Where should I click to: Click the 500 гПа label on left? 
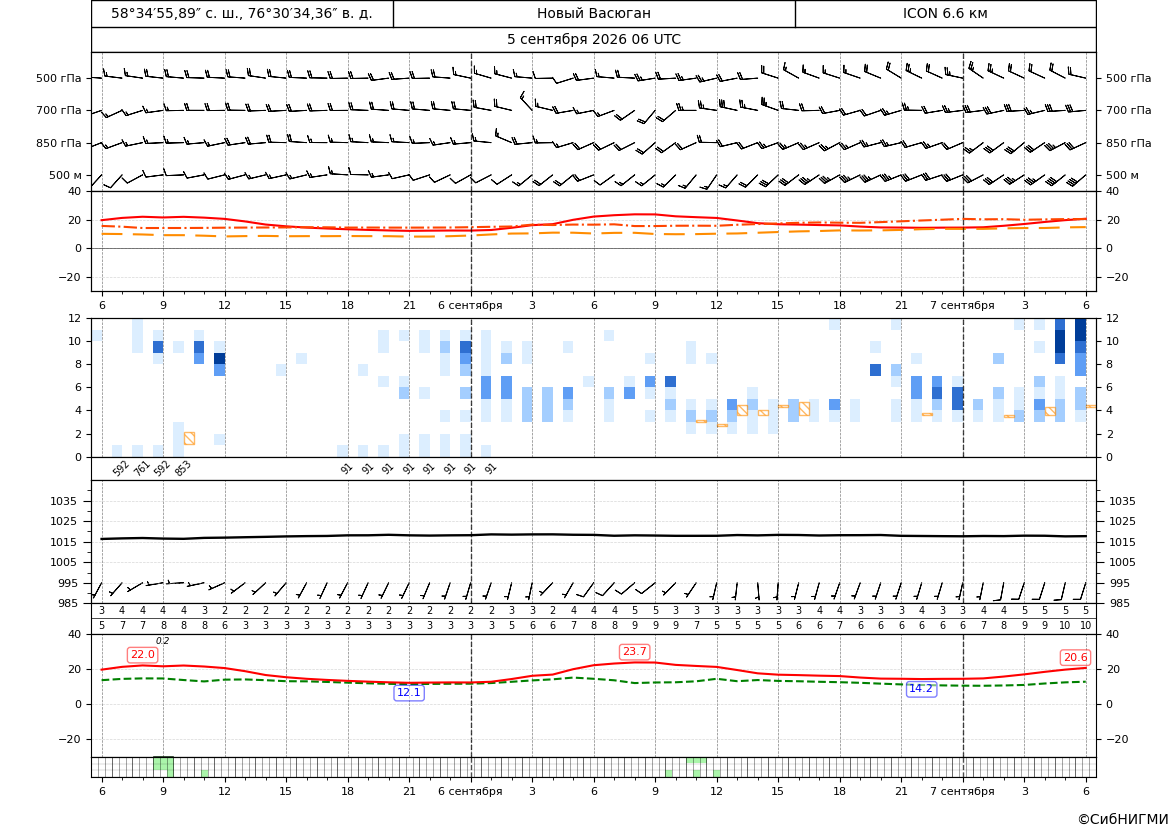click(x=59, y=78)
